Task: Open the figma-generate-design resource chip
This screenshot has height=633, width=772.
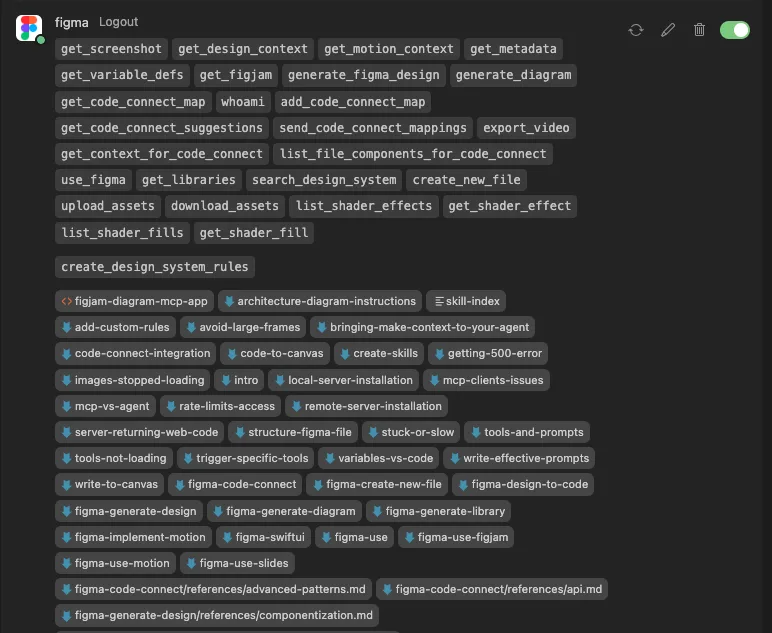Action: tap(129, 511)
